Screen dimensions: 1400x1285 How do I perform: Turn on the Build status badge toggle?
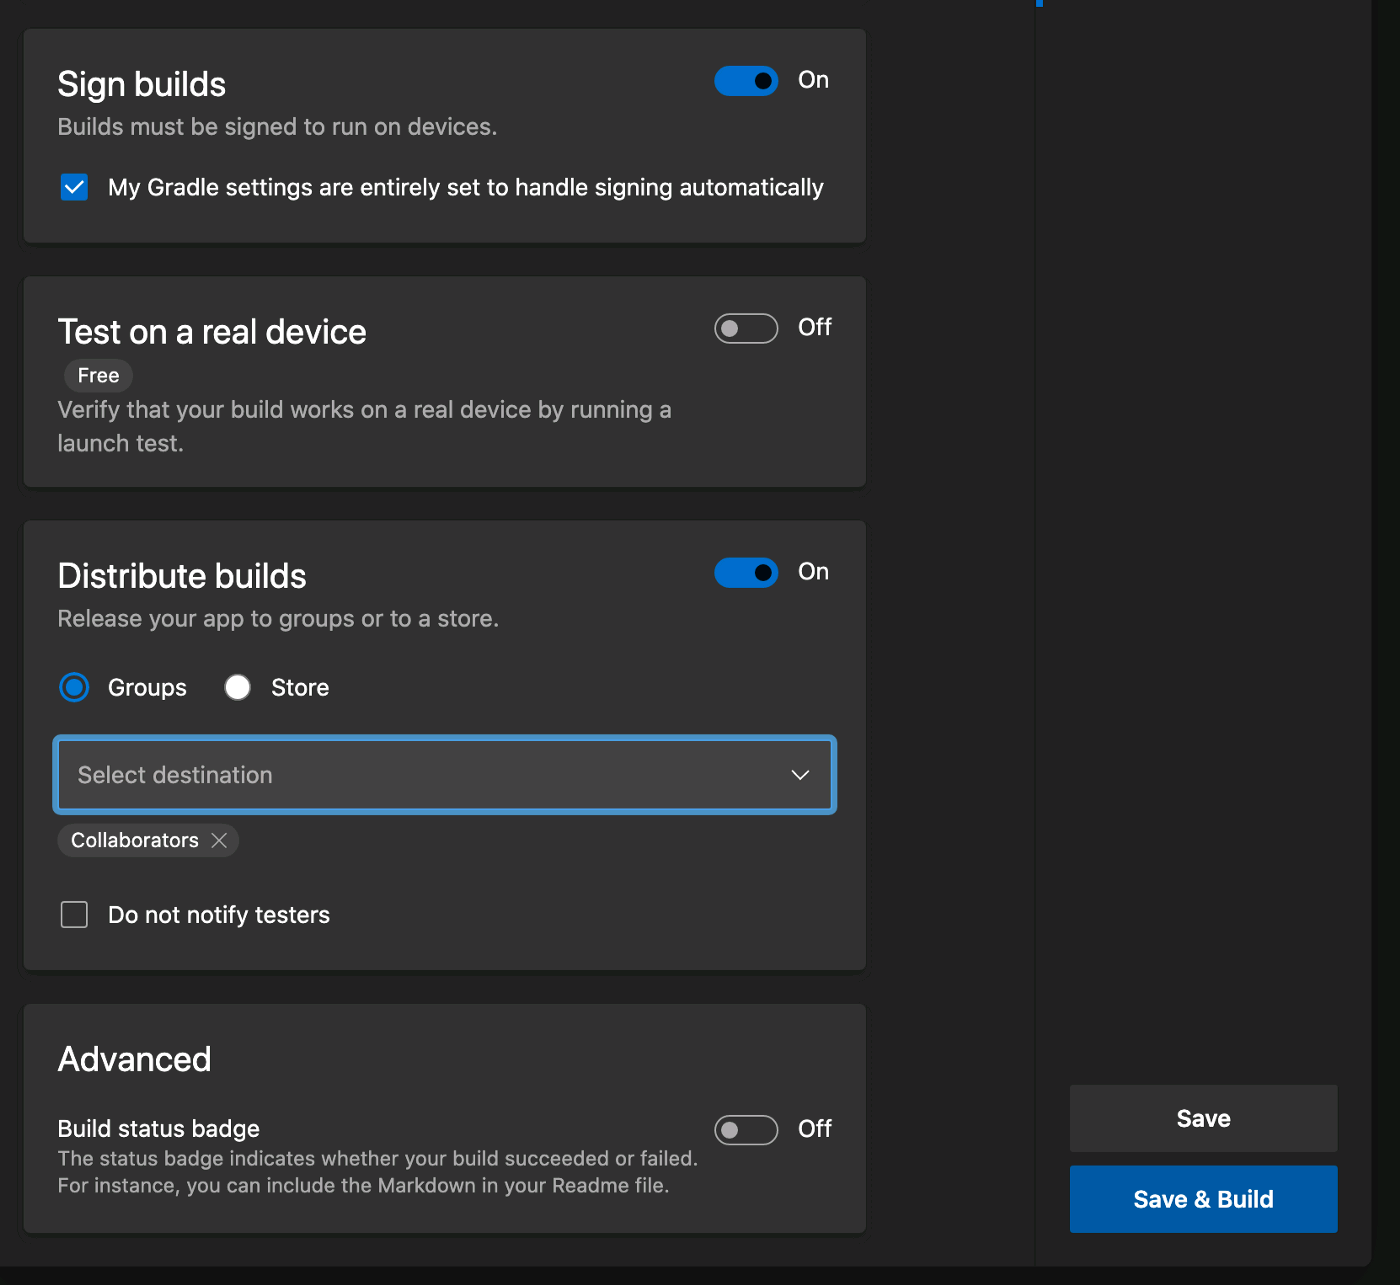click(x=746, y=1130)
